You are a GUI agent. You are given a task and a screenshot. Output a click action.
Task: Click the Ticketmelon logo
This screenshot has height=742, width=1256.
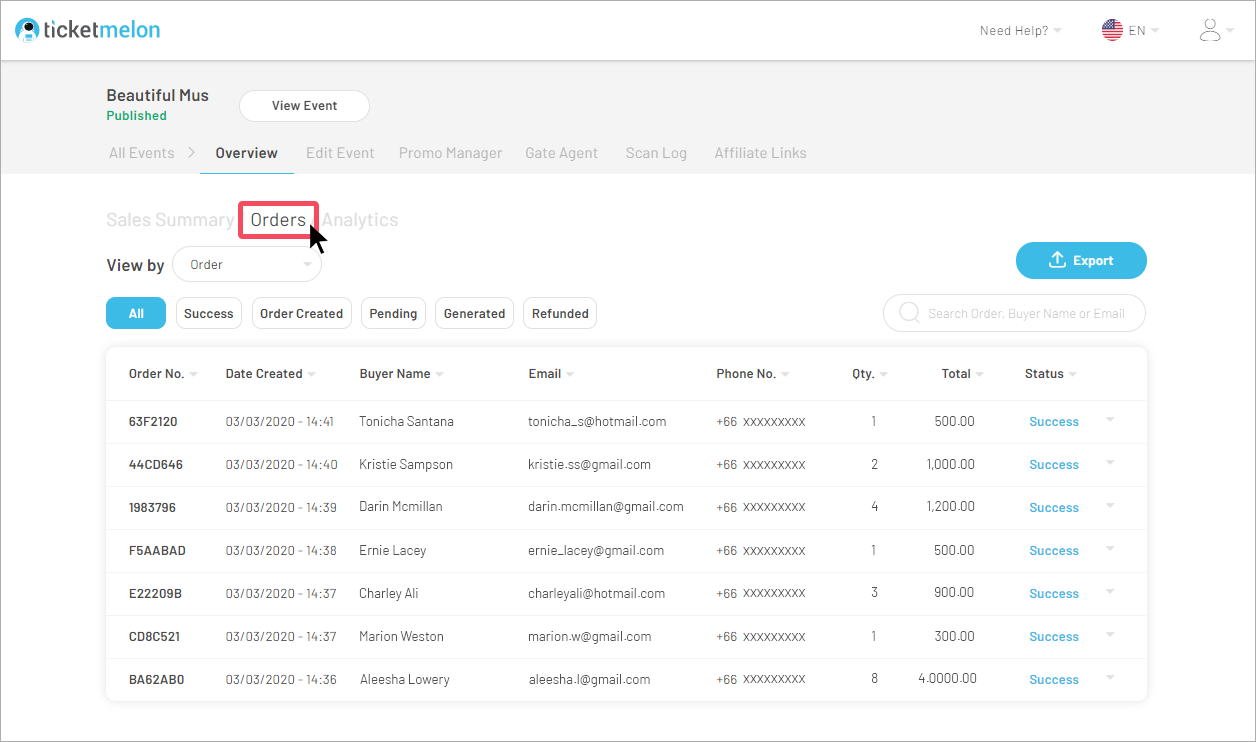click(88, 30)
